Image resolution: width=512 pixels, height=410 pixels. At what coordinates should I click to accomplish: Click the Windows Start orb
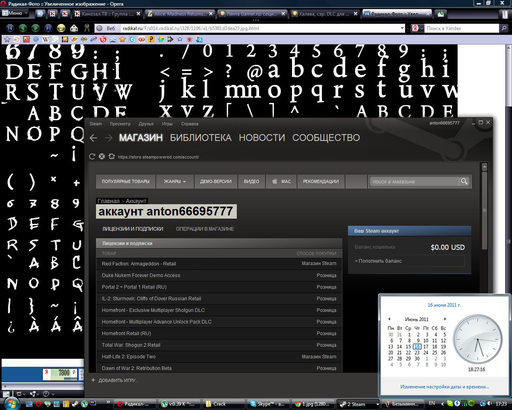(x=11, y=403)
